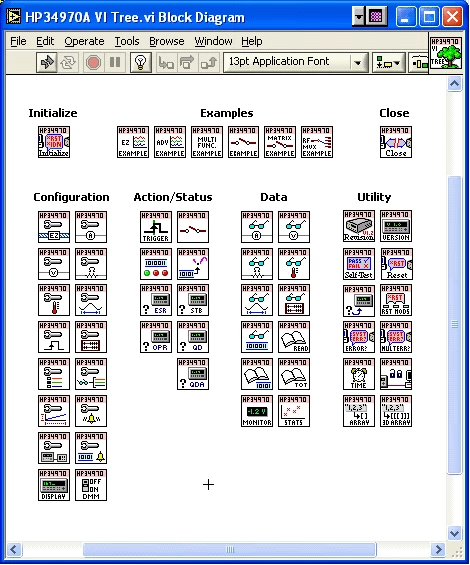
Task: Click the Configuration group label
Action: click(x=71, y=197)
